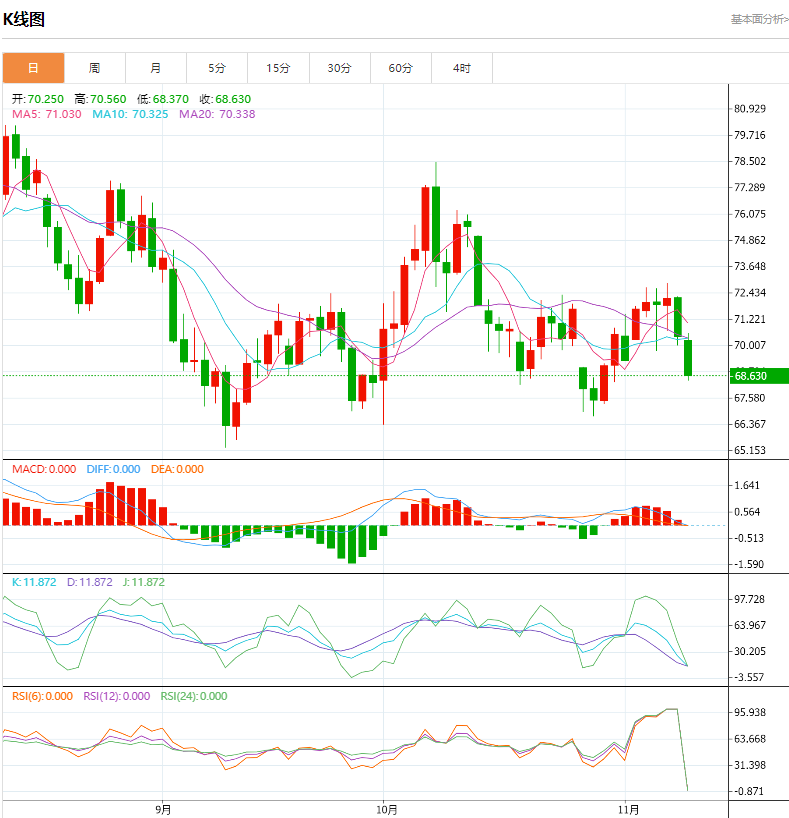This screenshot has width=789, height=818.
Task: Open the 30分 interval tab
Action: coord(340,68)
